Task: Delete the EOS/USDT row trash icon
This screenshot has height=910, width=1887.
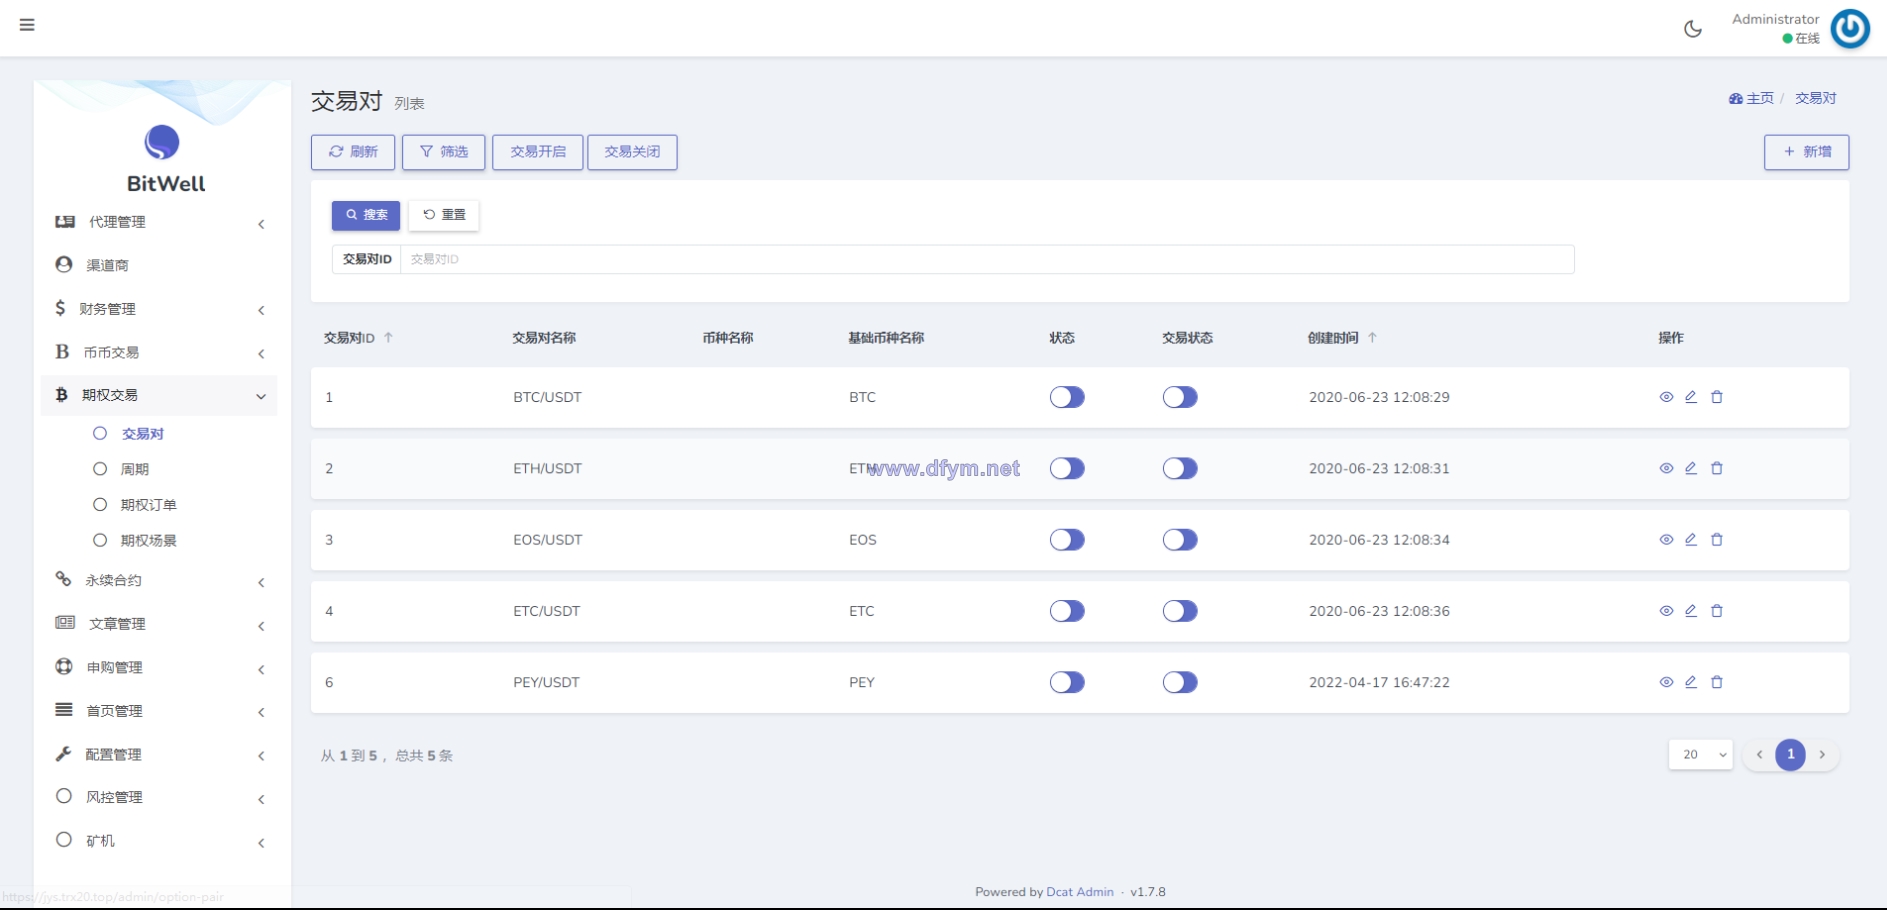Action: click(x=1717, y=539)
